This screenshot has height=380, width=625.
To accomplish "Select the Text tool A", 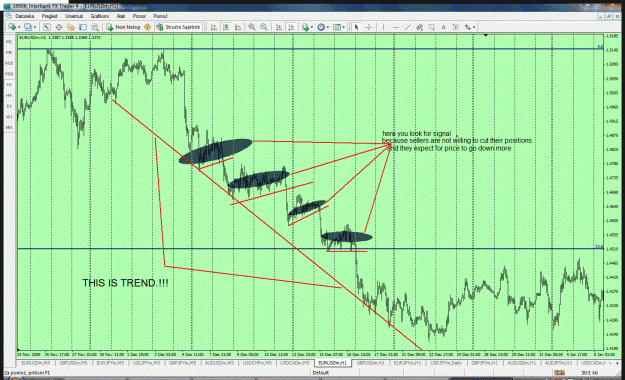I will coord(443,27).
